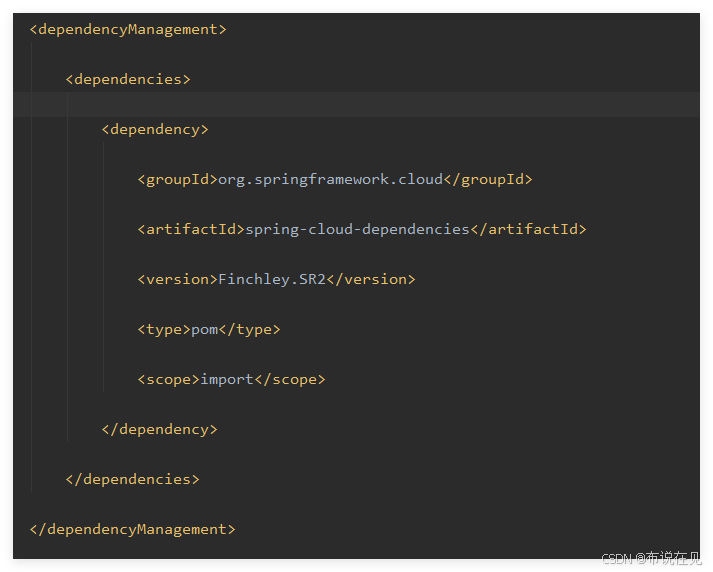Click the opening dependencyManagement tag
The width and height of the screenshot is (713, 572).
128,30
